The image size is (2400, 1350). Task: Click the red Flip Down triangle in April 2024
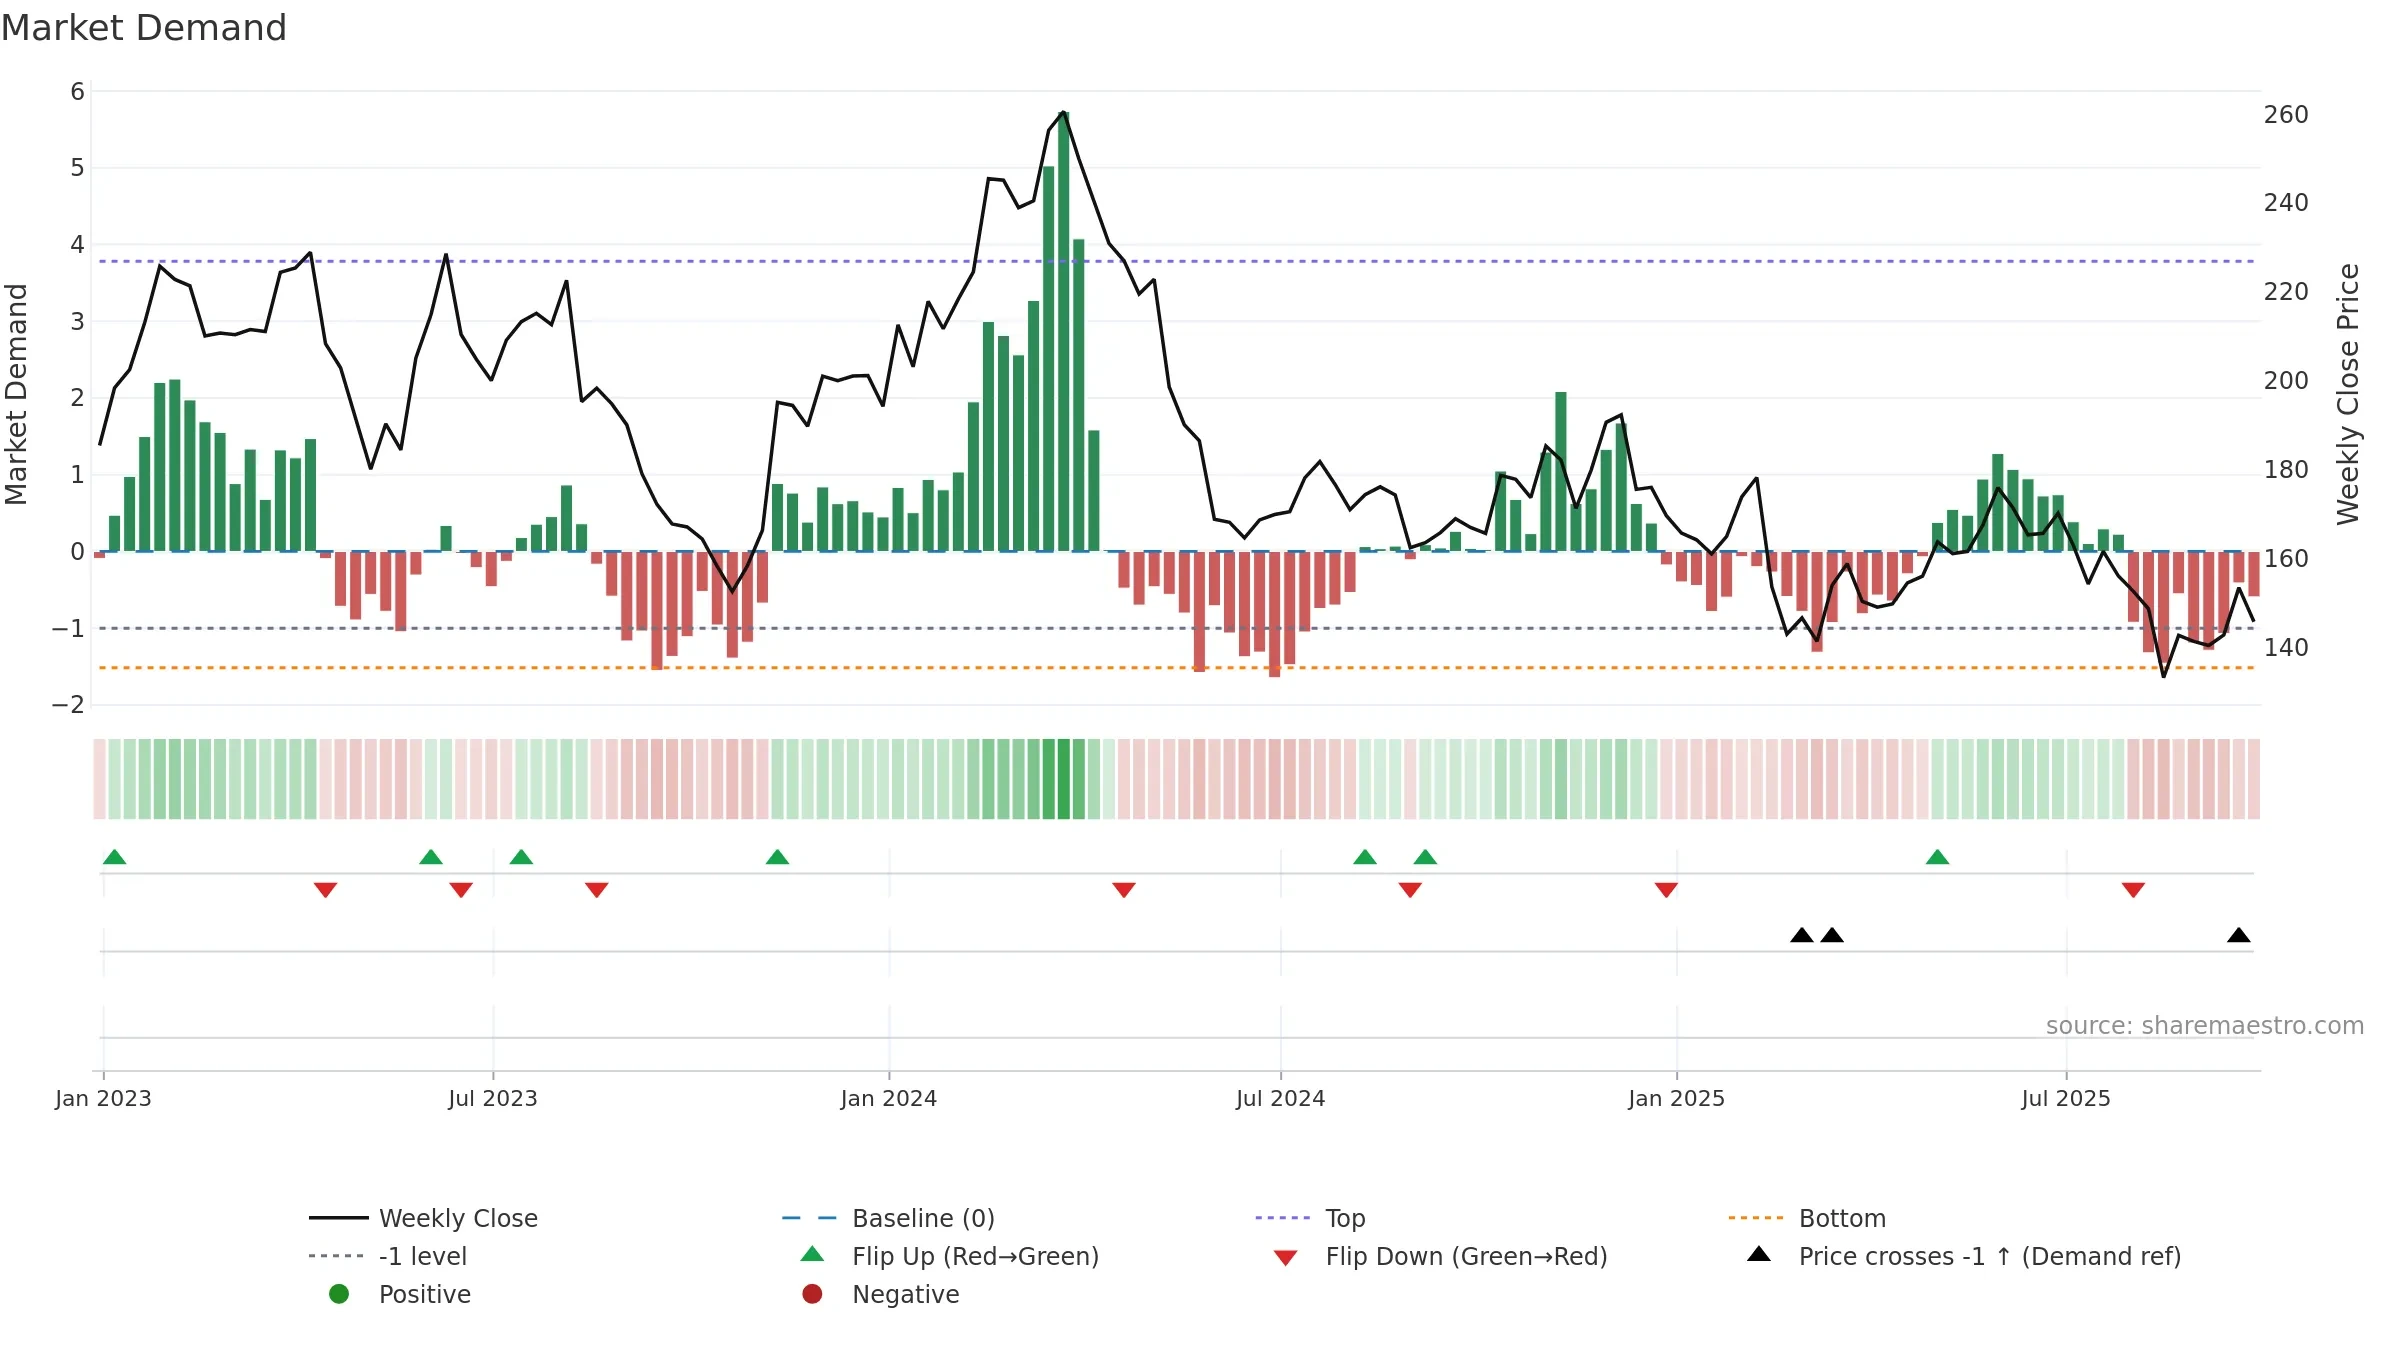tap(1124, 890)
